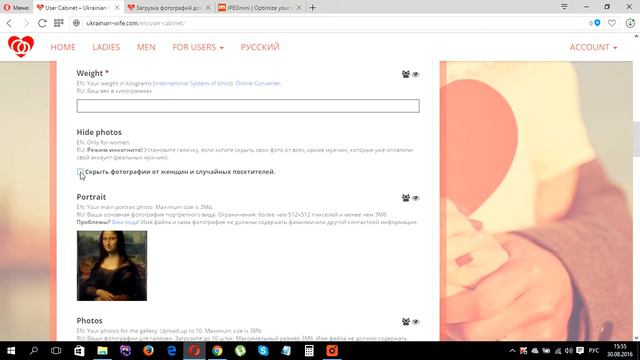Click the Mona Lisa portrait thumbnail
The height and width of the screenshot is (360, 640).
coord(112,266)
